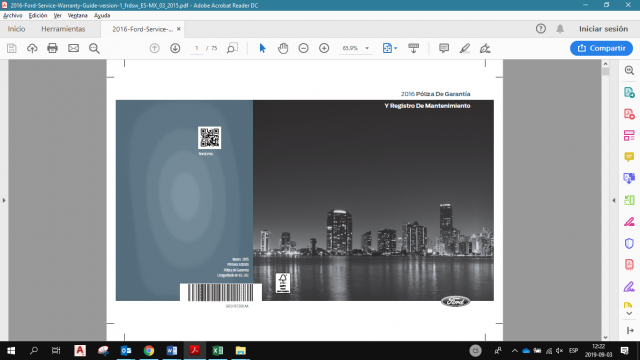Switch to the Herramientas tab
The image size is (640, 360).
coord(63,29)
